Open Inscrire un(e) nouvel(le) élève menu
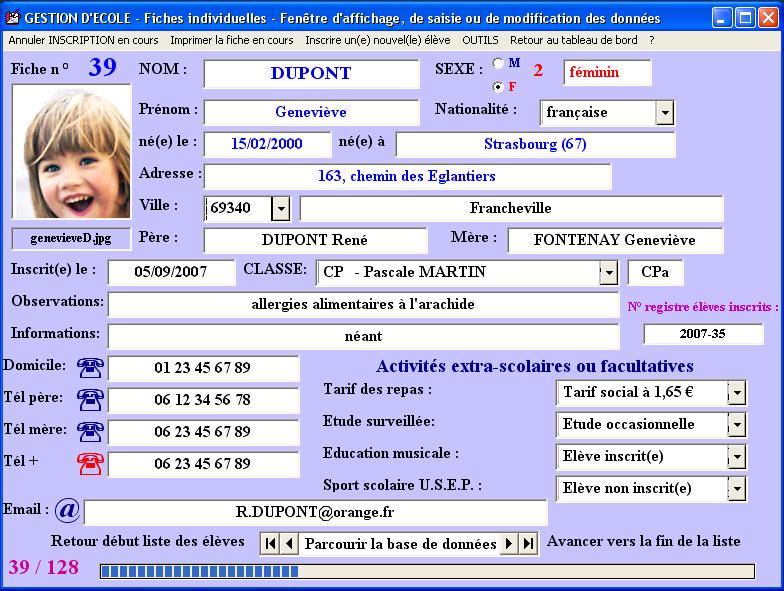784x591 pixels. [378, 40]
